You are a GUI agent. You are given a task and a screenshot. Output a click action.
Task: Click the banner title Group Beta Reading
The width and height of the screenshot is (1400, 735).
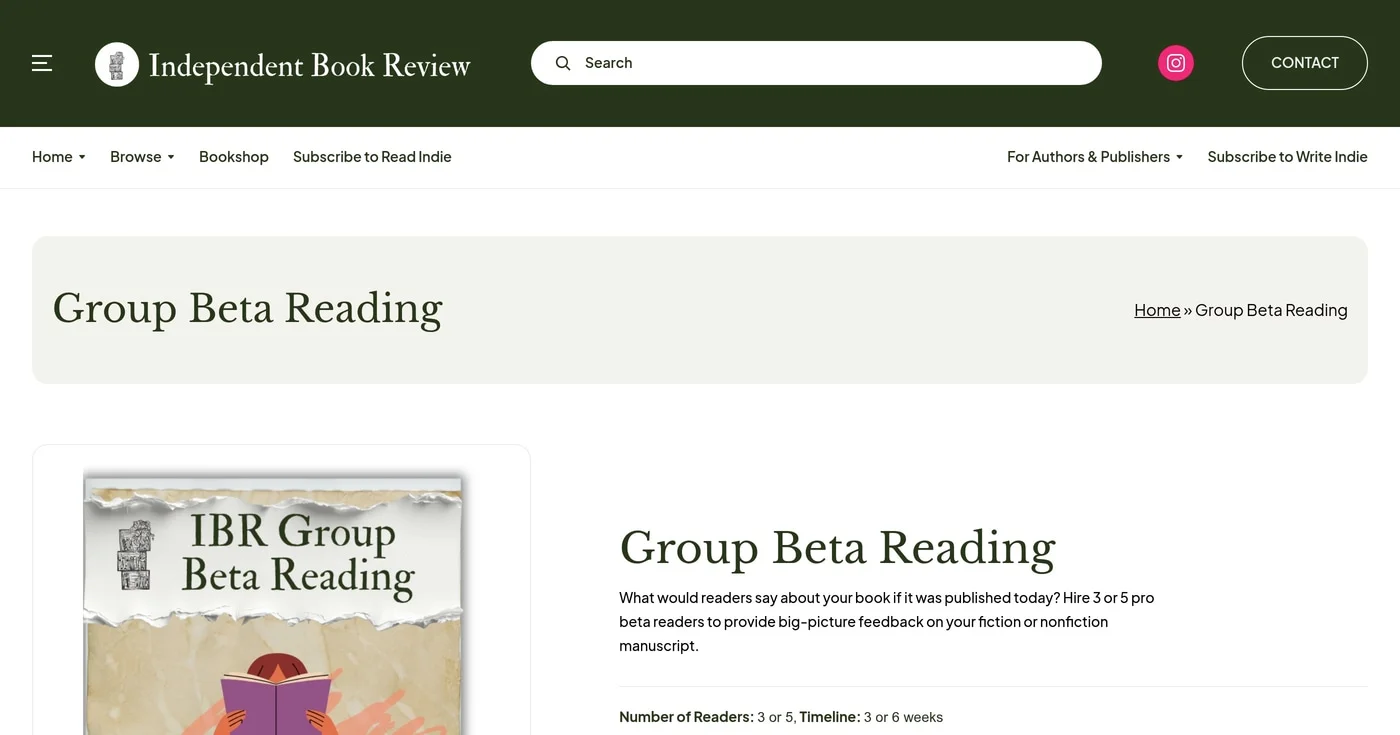248,309
